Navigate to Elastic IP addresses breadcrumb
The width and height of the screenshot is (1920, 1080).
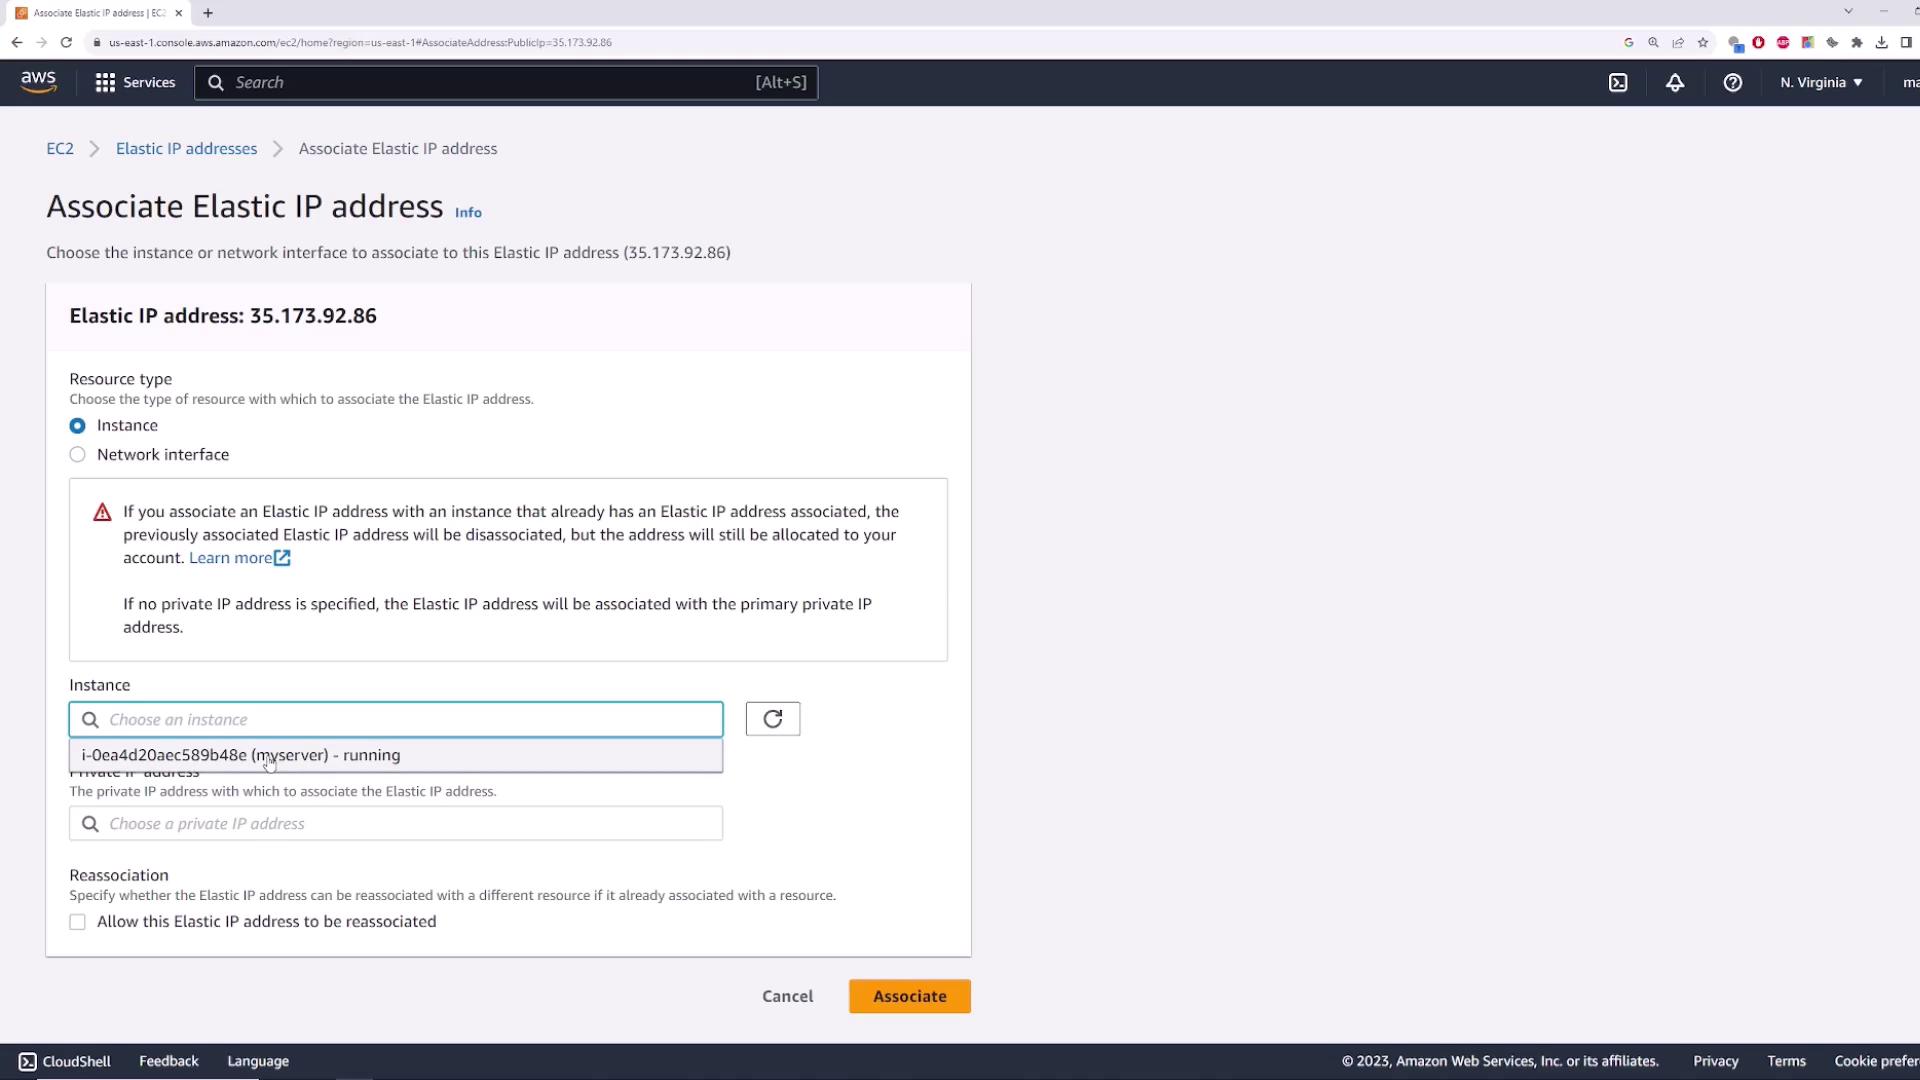pos(186,149)
